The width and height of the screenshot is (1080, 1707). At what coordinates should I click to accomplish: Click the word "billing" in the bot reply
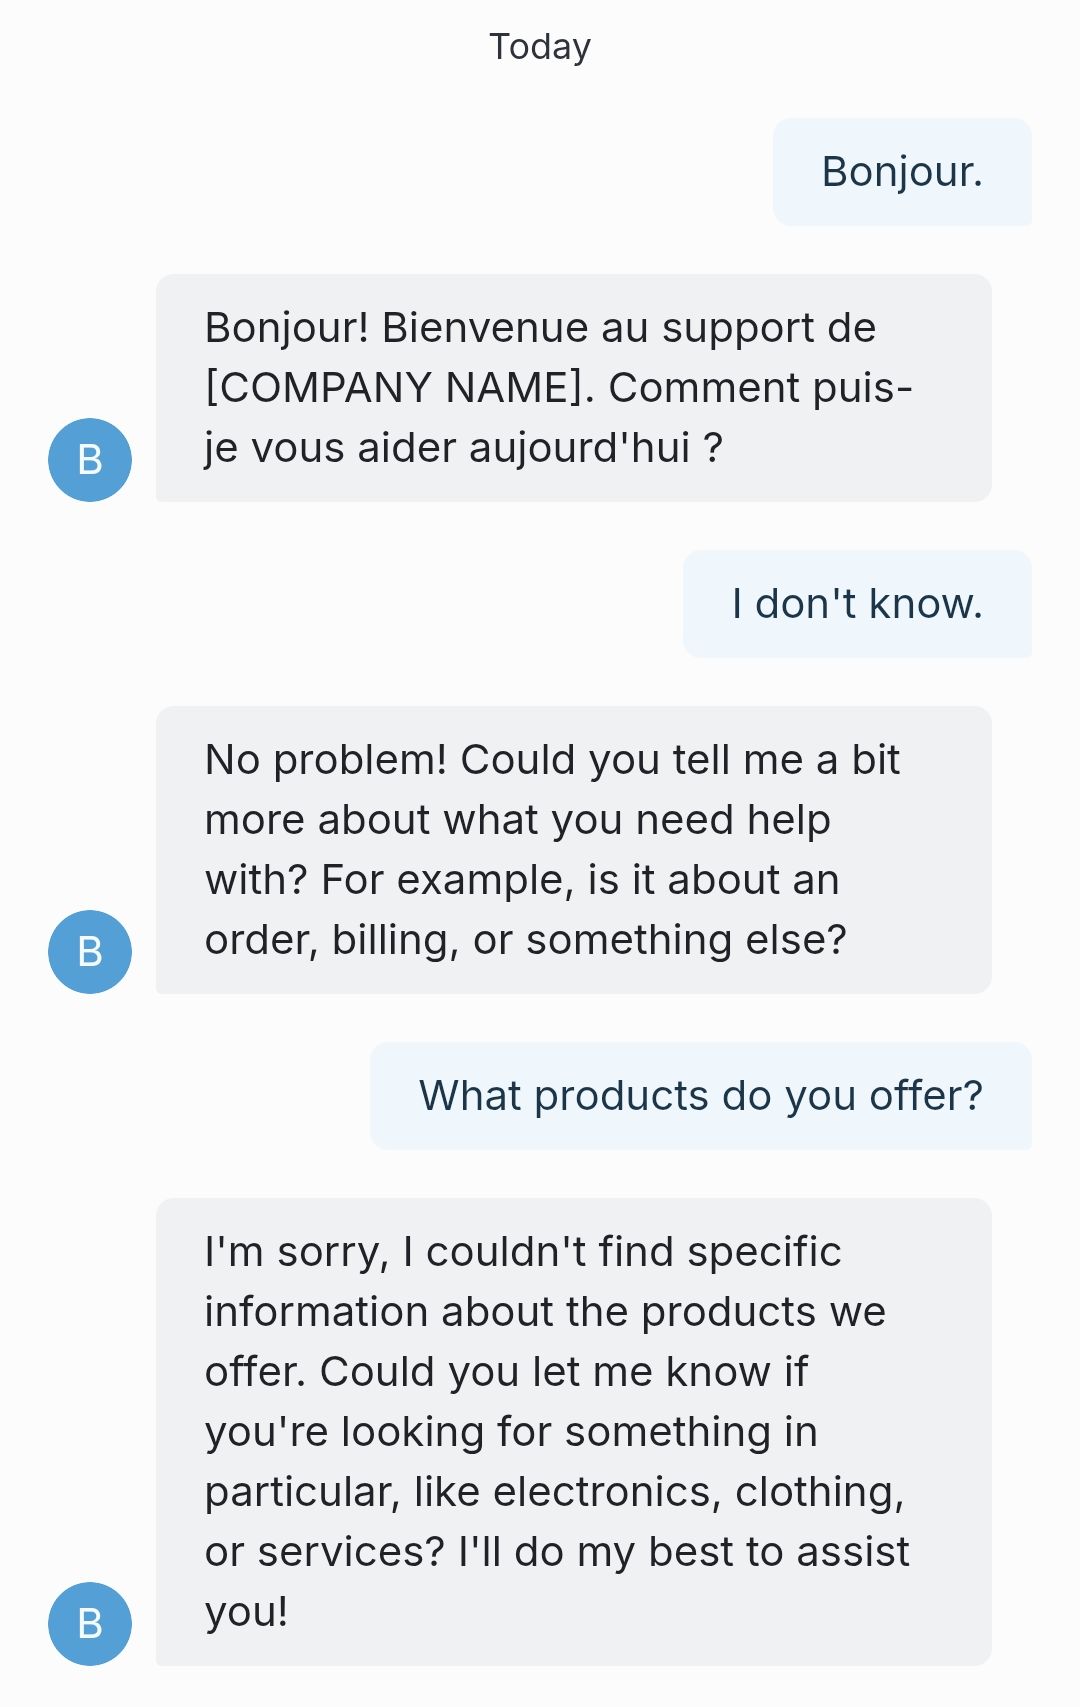tap(395, 940)
